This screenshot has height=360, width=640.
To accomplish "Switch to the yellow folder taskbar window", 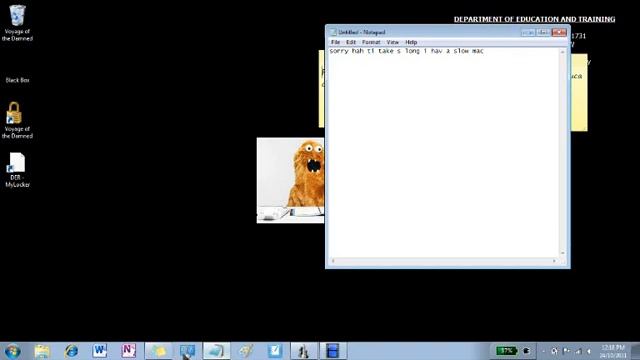I will 158,351.
